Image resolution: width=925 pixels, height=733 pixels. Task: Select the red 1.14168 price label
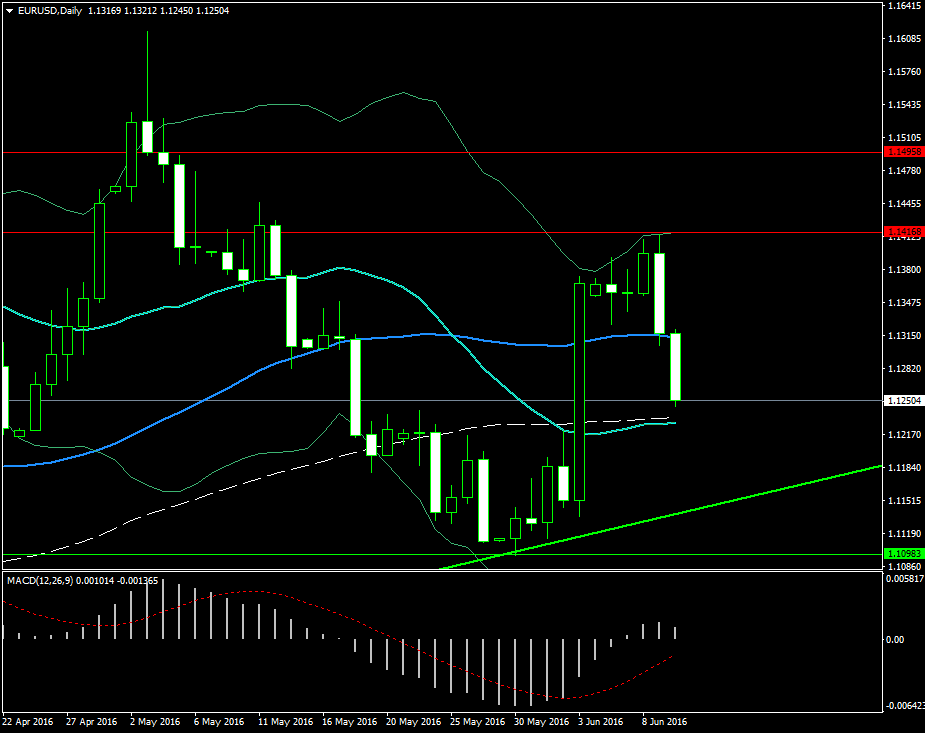[902, 232]
